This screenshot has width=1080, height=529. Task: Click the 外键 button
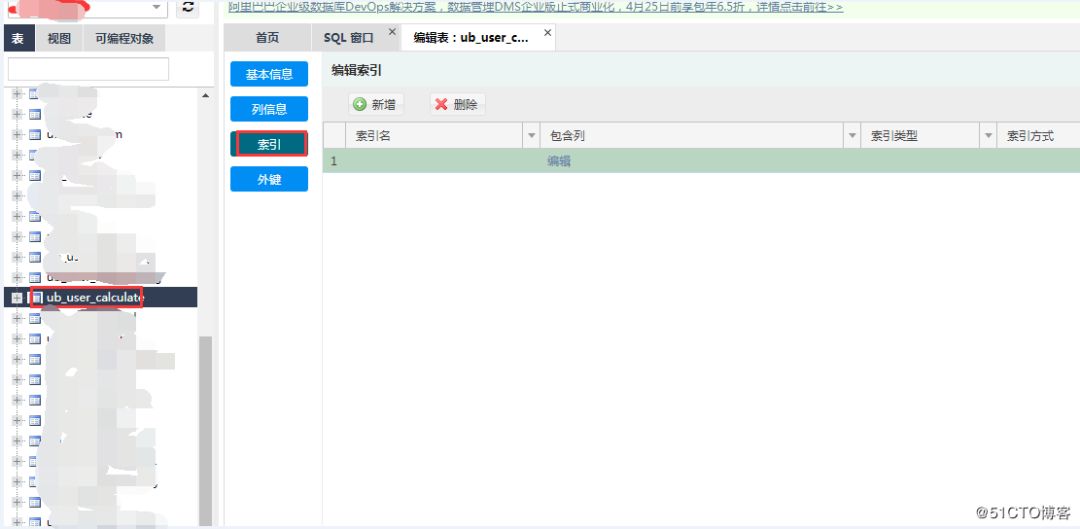(x=269, y=179)
